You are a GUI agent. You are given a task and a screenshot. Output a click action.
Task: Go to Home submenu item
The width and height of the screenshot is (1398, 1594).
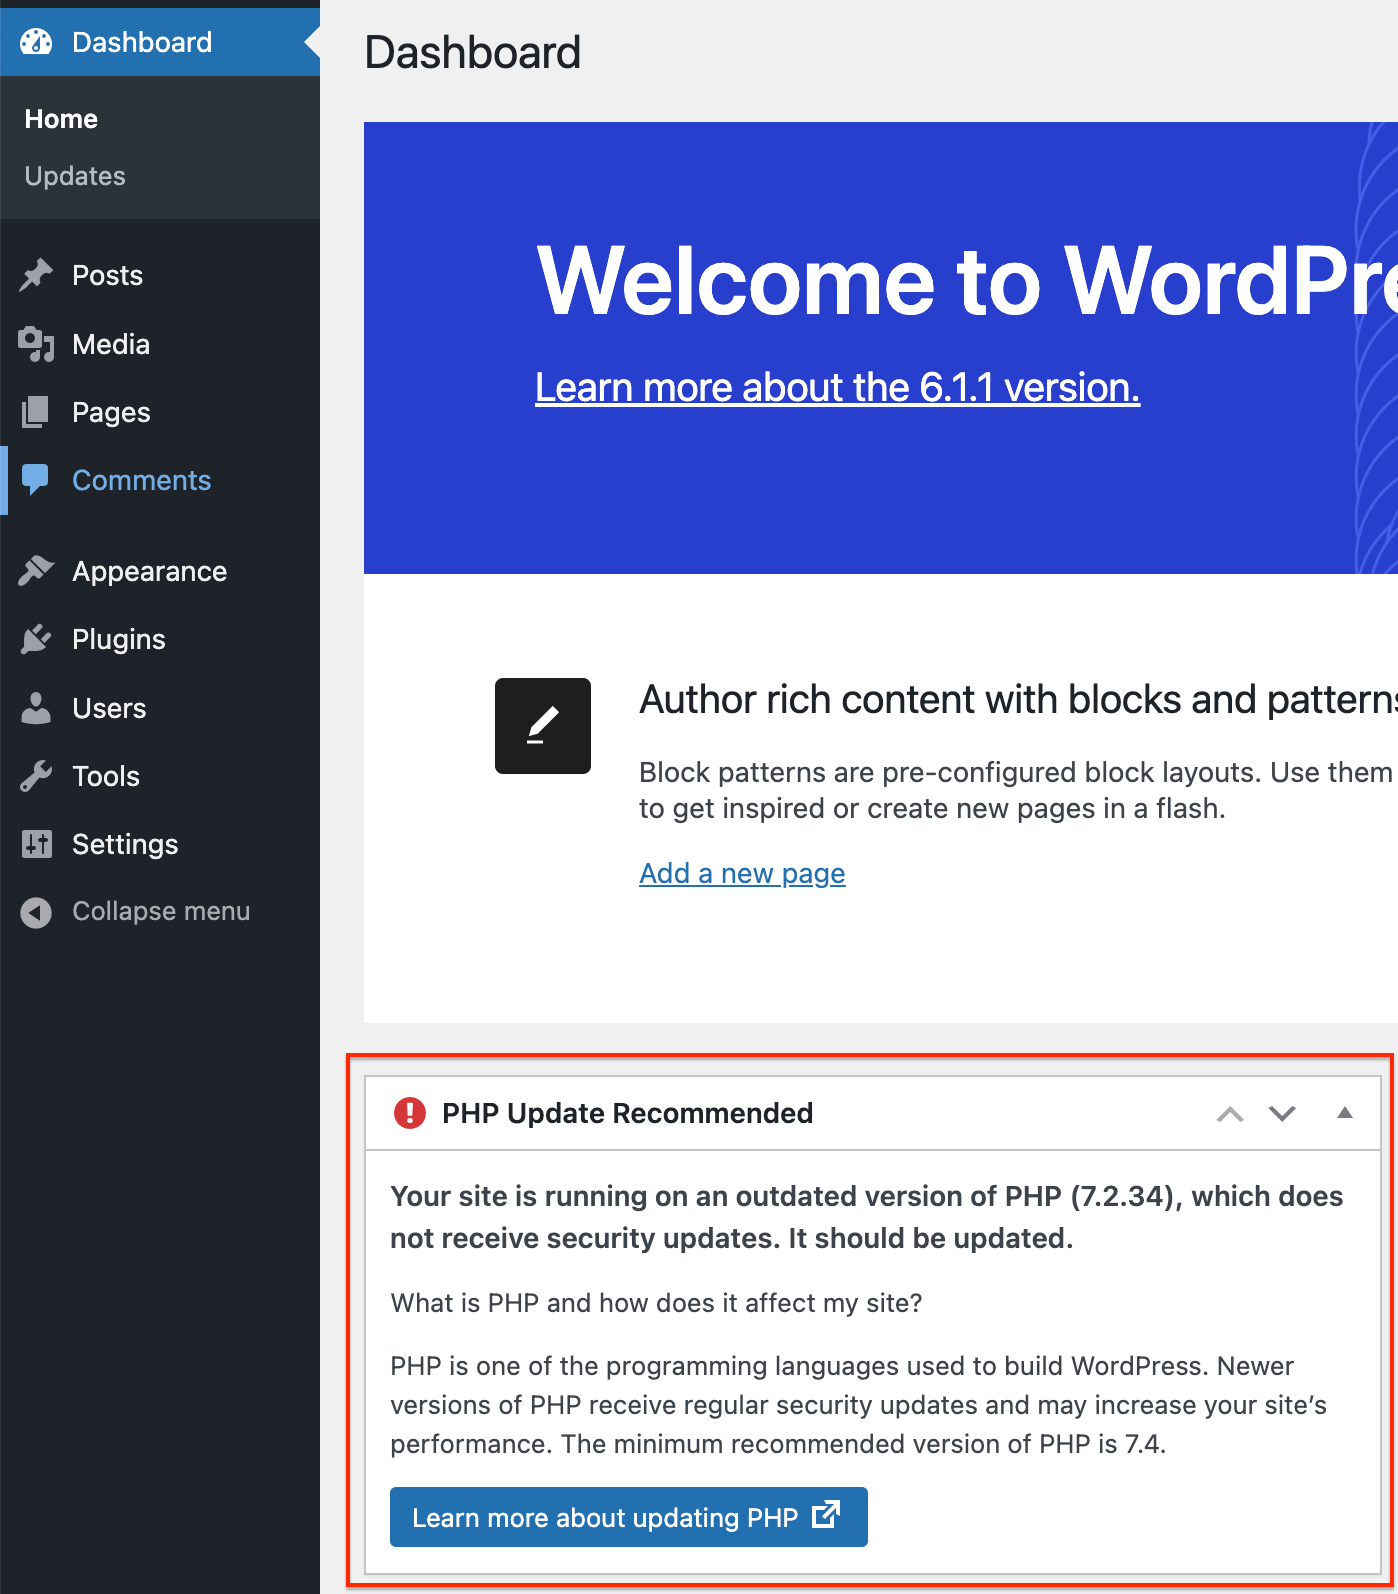[61, 119]
